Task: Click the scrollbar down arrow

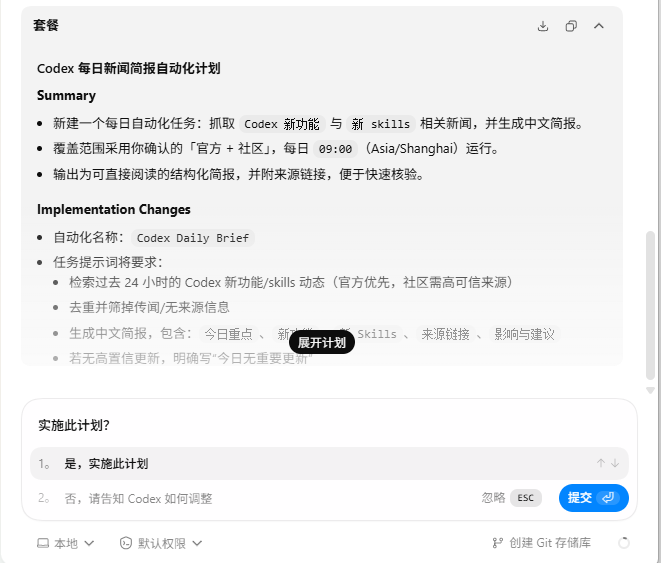Action: click(650, 391)
